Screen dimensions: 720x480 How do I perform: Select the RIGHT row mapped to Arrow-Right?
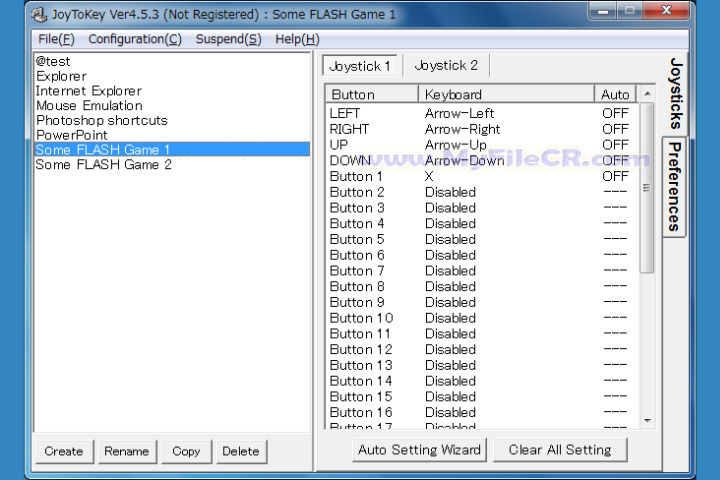coord(482,129)
